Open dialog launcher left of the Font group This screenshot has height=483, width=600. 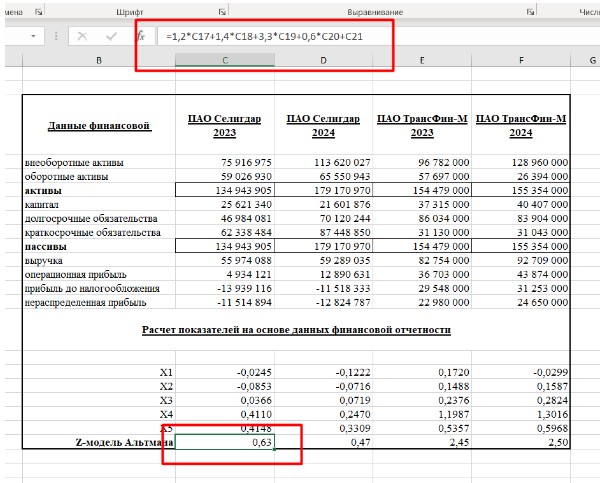click(x=37, y=9)
